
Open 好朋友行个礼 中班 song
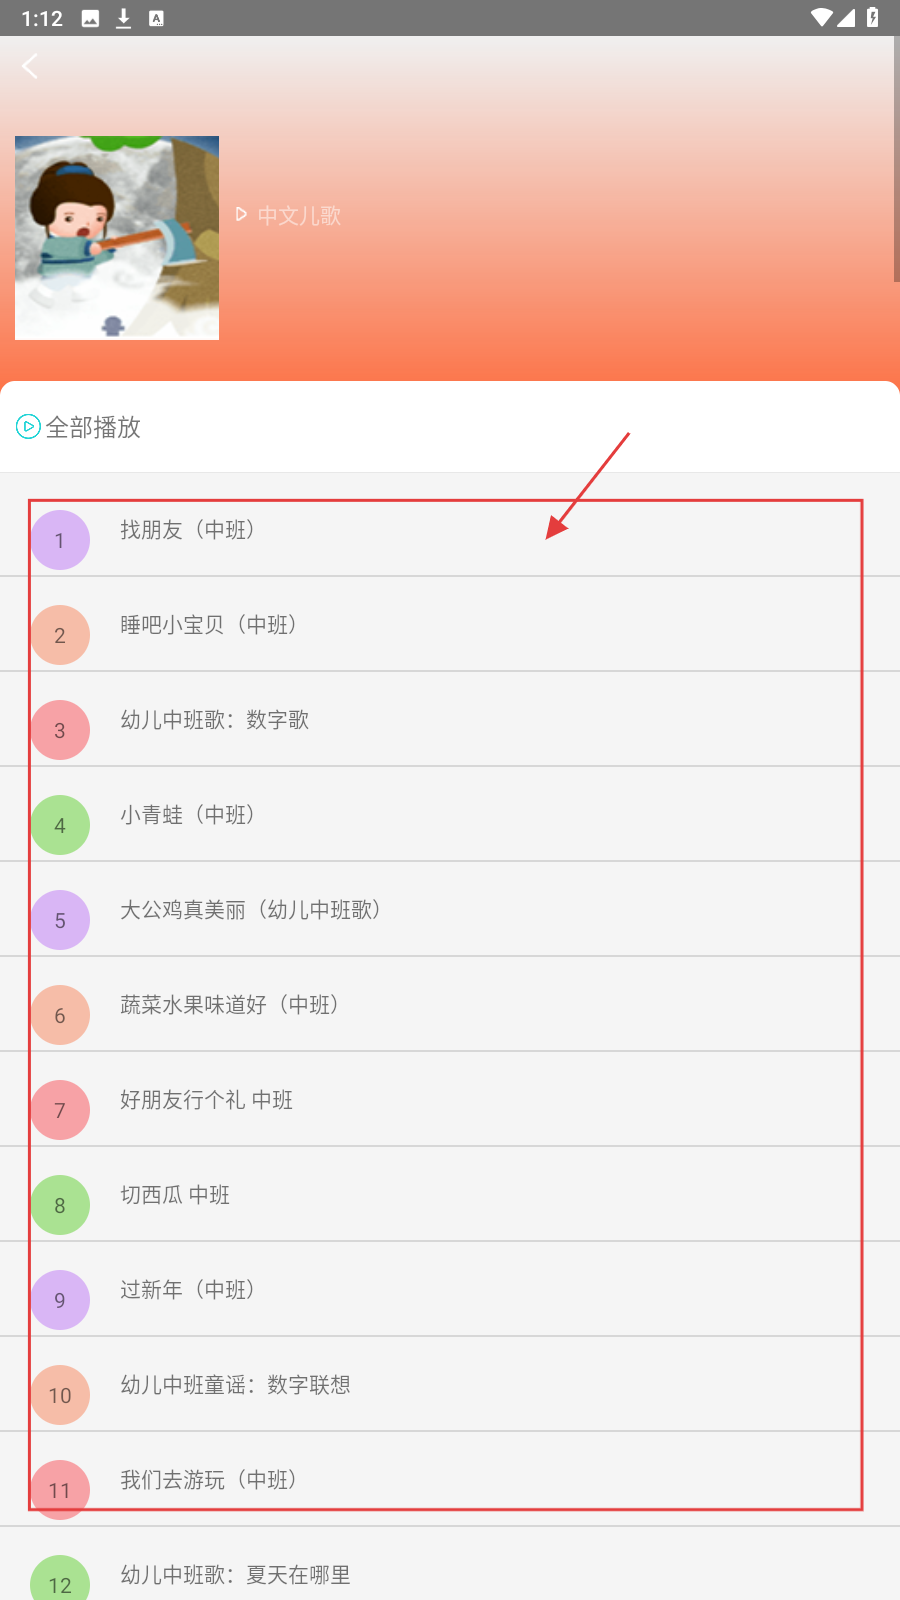[x=207, y=1100]
